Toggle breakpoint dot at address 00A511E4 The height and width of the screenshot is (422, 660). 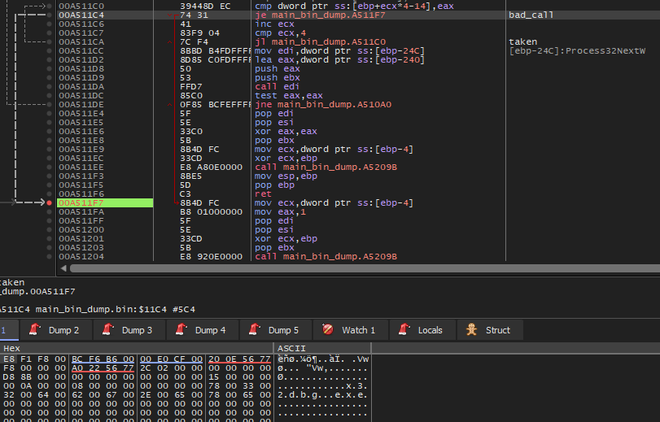coord(49,114)
